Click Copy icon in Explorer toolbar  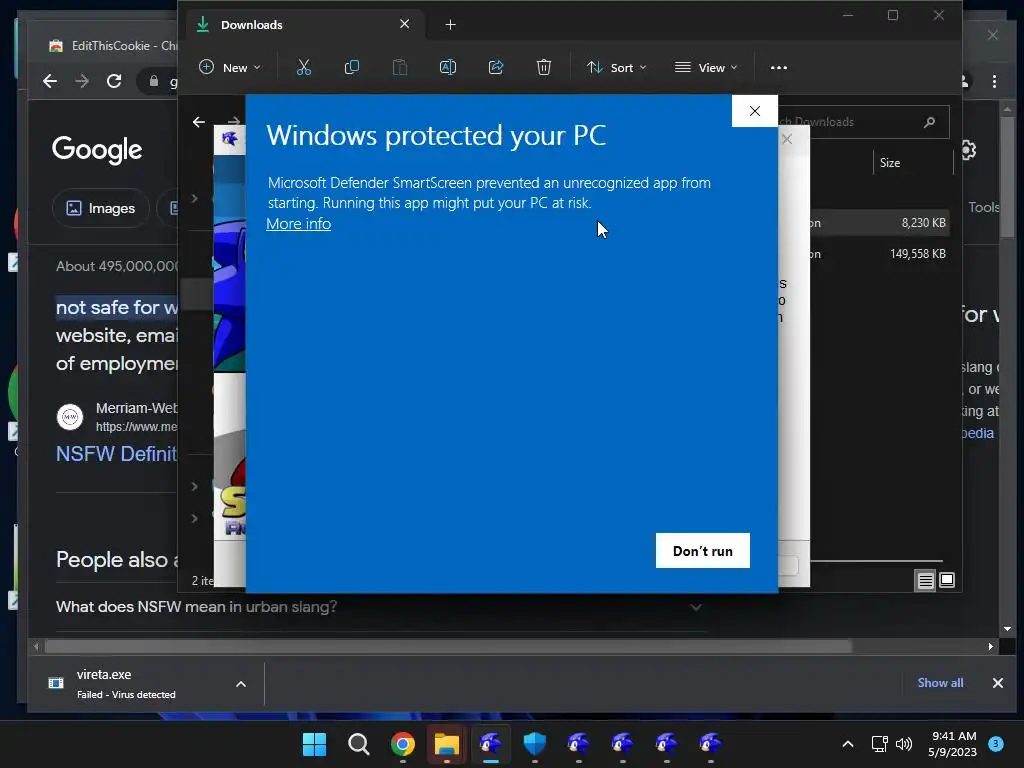351,67
